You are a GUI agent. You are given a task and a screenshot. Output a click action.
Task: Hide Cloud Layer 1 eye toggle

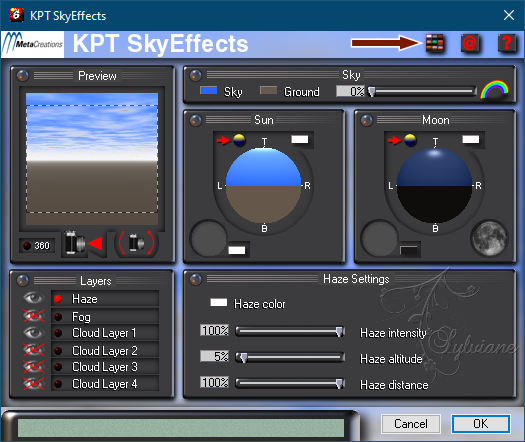pyautogui.click(x=33, y=333)
